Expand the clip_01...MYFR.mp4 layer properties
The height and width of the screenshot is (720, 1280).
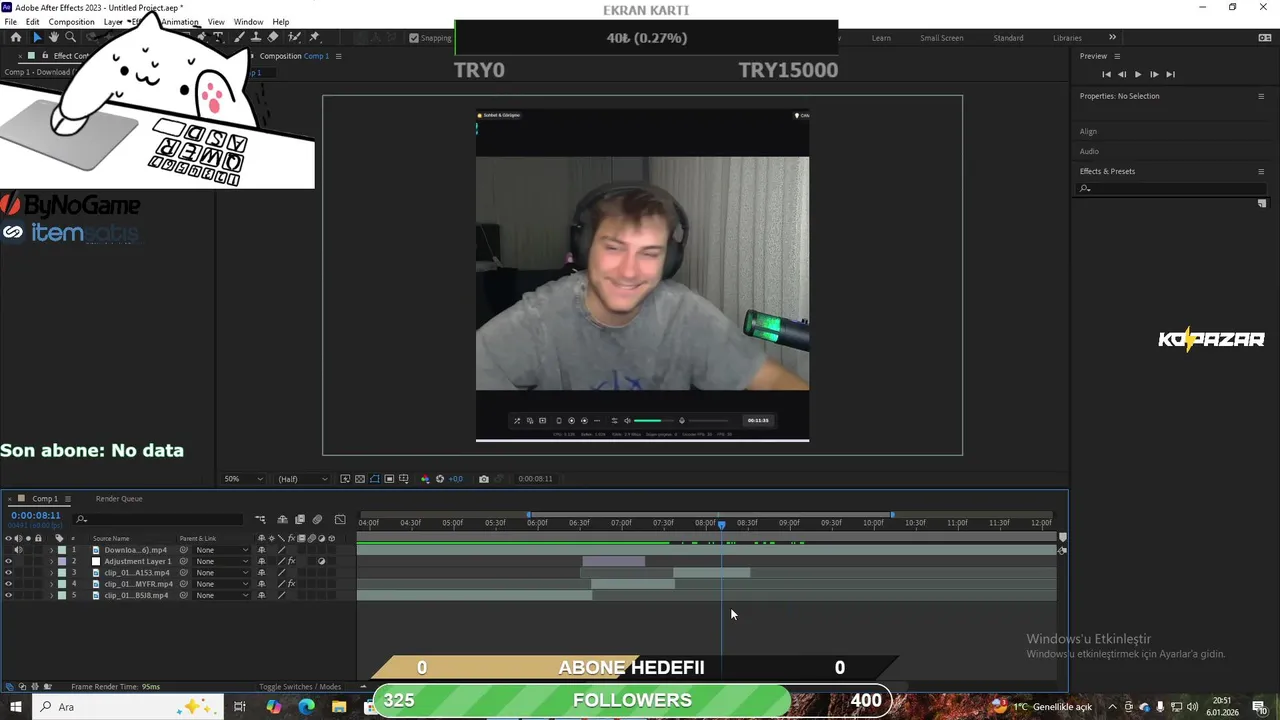click(51, 584)
